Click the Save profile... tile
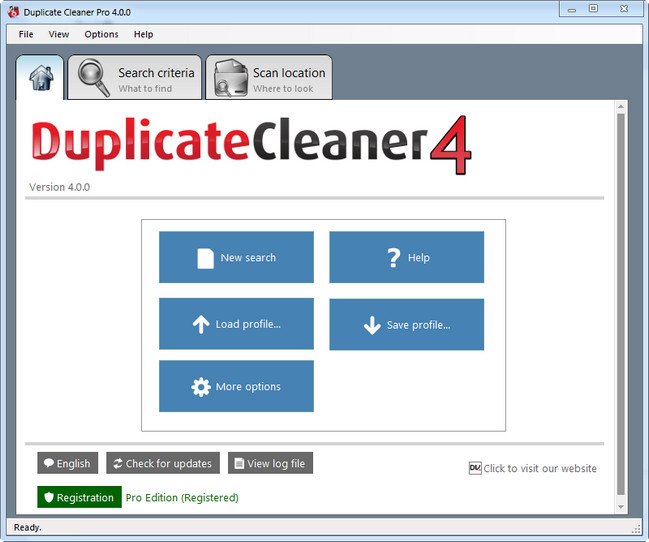This screenshot has height=542, width=649. [x=406, y=325]
